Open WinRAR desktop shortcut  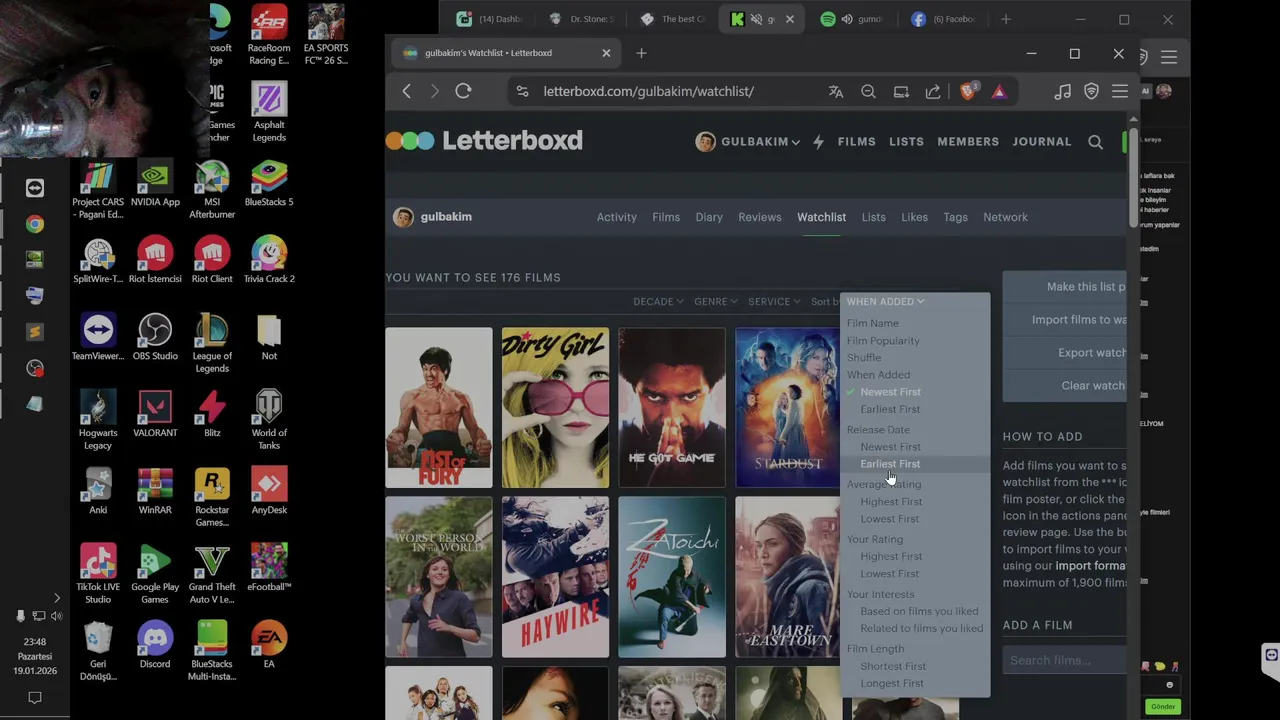click(155, 491)
